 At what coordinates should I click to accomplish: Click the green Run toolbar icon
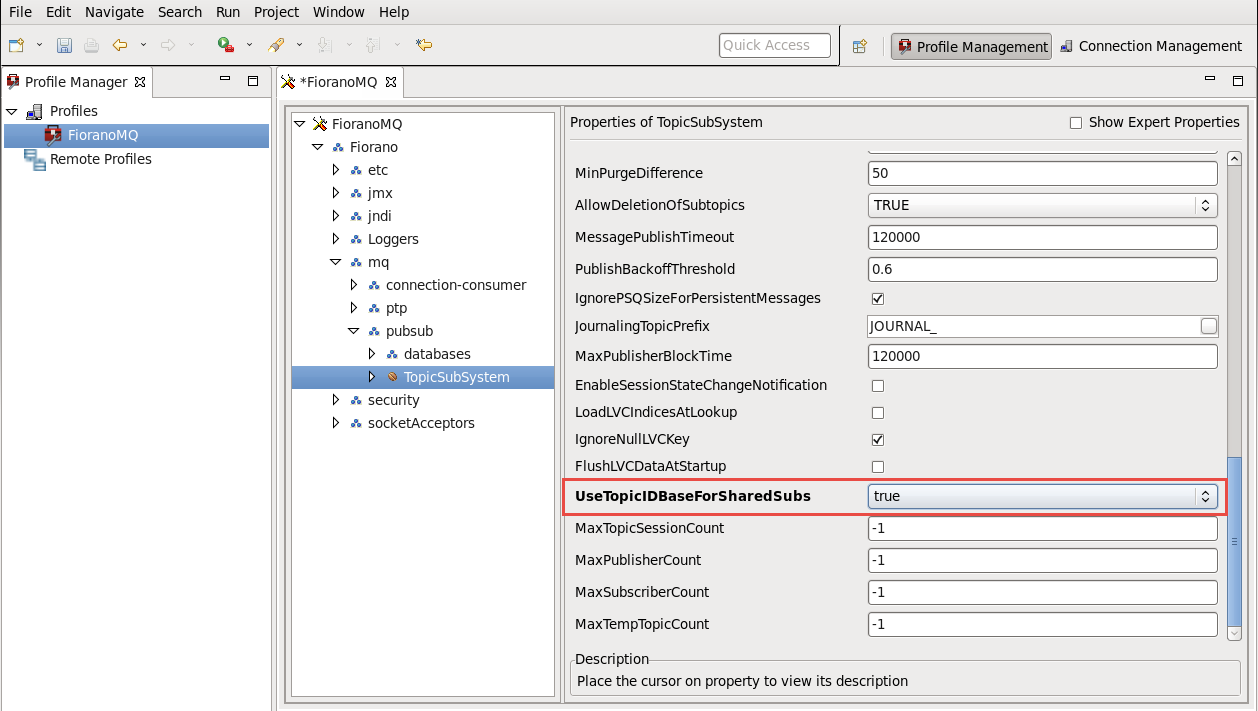[226, 45]
